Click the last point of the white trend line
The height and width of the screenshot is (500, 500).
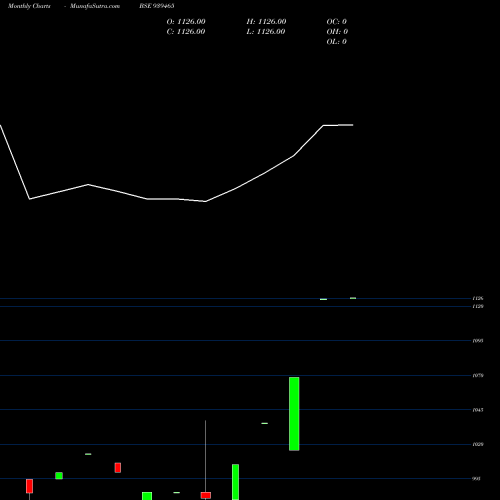(353, 125)
